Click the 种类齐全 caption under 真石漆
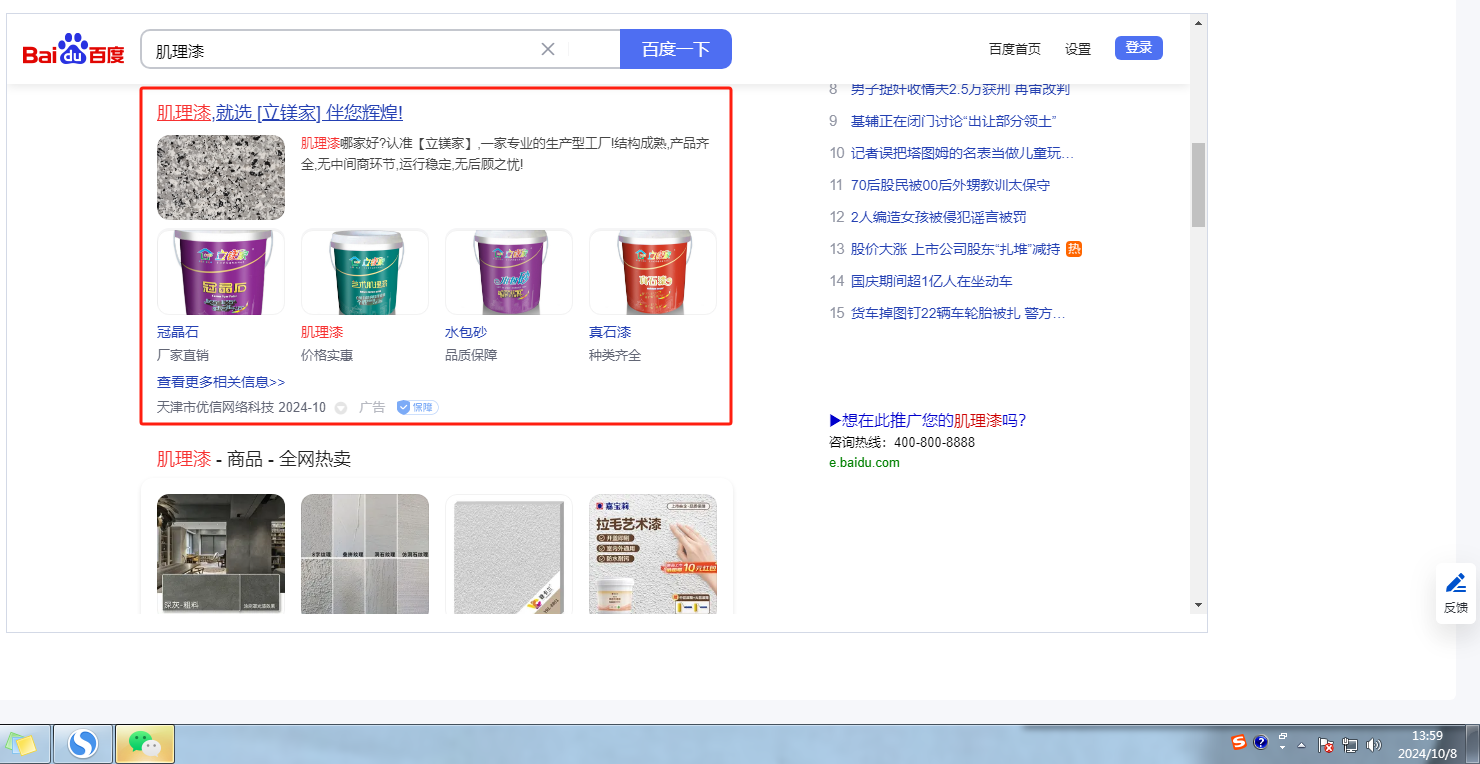This screenshot has width=1480, height=764. tap(615, 355)
